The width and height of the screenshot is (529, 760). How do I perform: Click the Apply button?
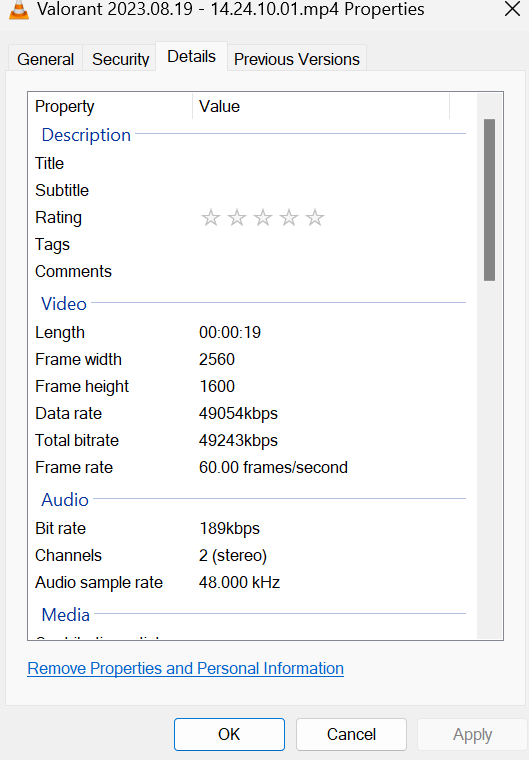pyautogui.click(x=472, y=735)
